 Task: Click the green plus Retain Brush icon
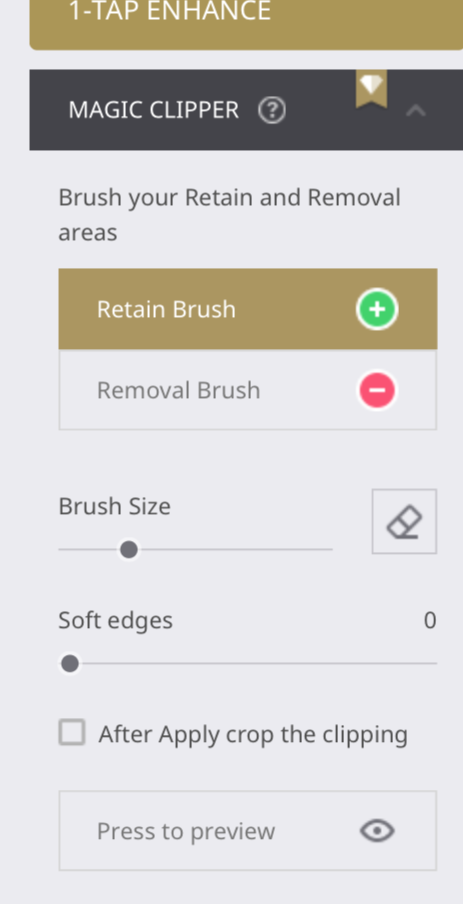[377, 310]
